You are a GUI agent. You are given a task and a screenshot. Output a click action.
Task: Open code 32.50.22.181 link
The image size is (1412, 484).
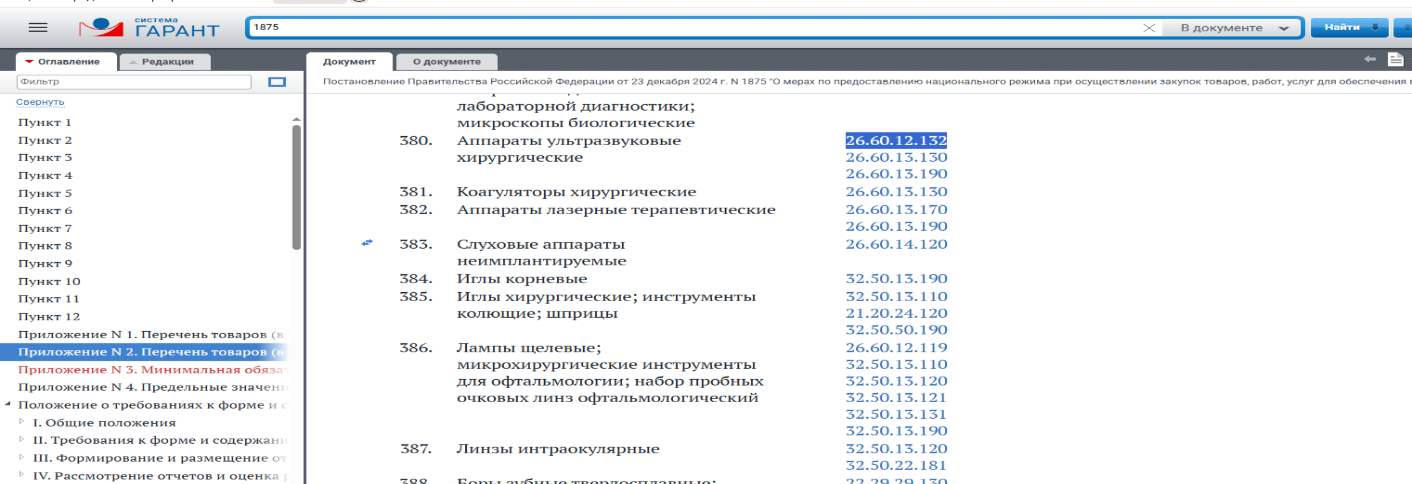click(896, 466)
